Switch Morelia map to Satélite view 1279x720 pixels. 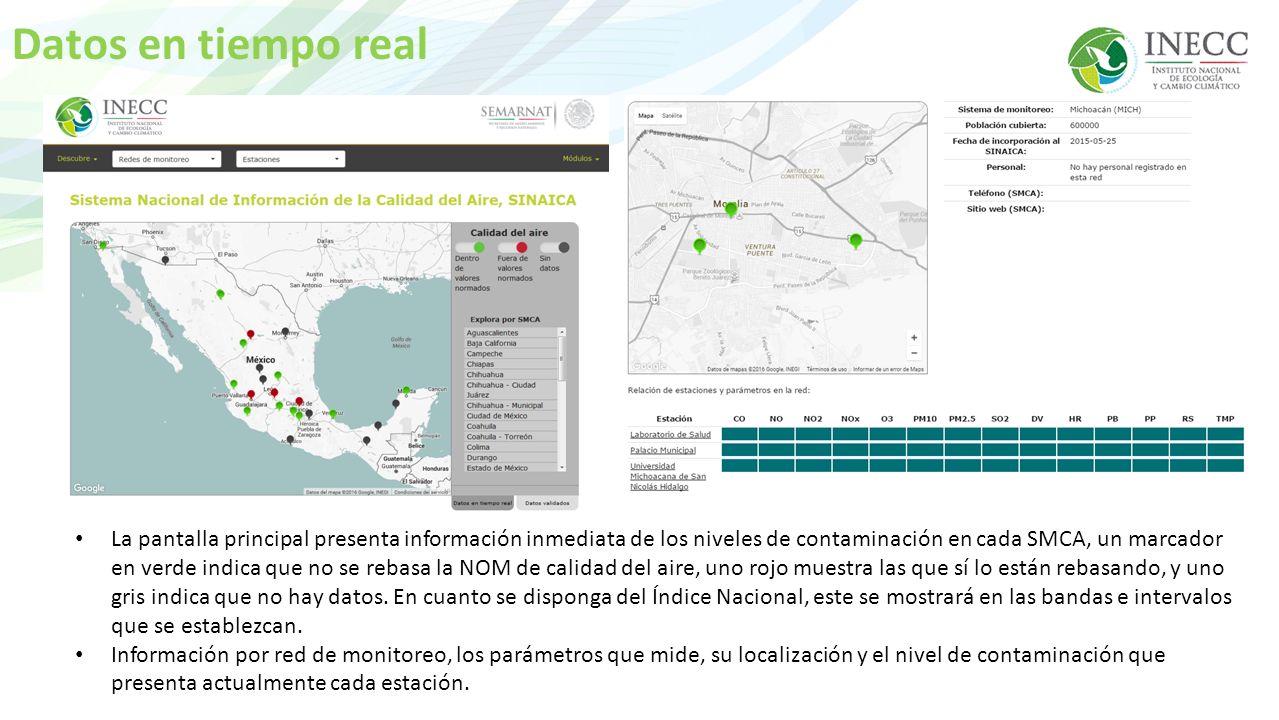pyautogui.click(x=672, y=116)
